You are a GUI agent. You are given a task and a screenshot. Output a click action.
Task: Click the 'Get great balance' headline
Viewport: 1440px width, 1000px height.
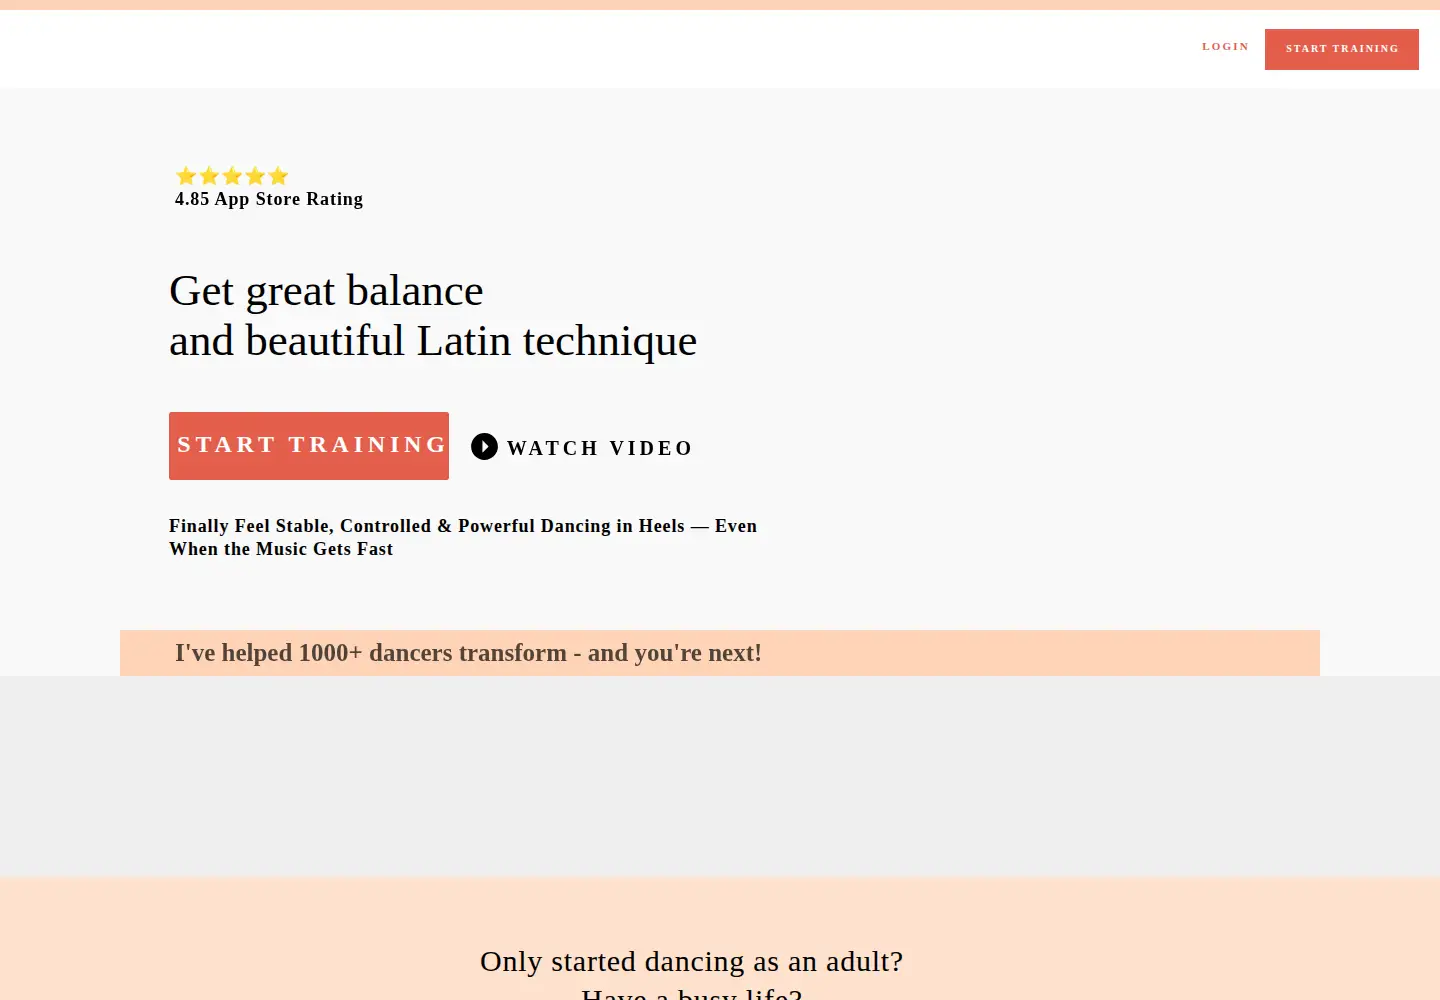pos(326,291)
